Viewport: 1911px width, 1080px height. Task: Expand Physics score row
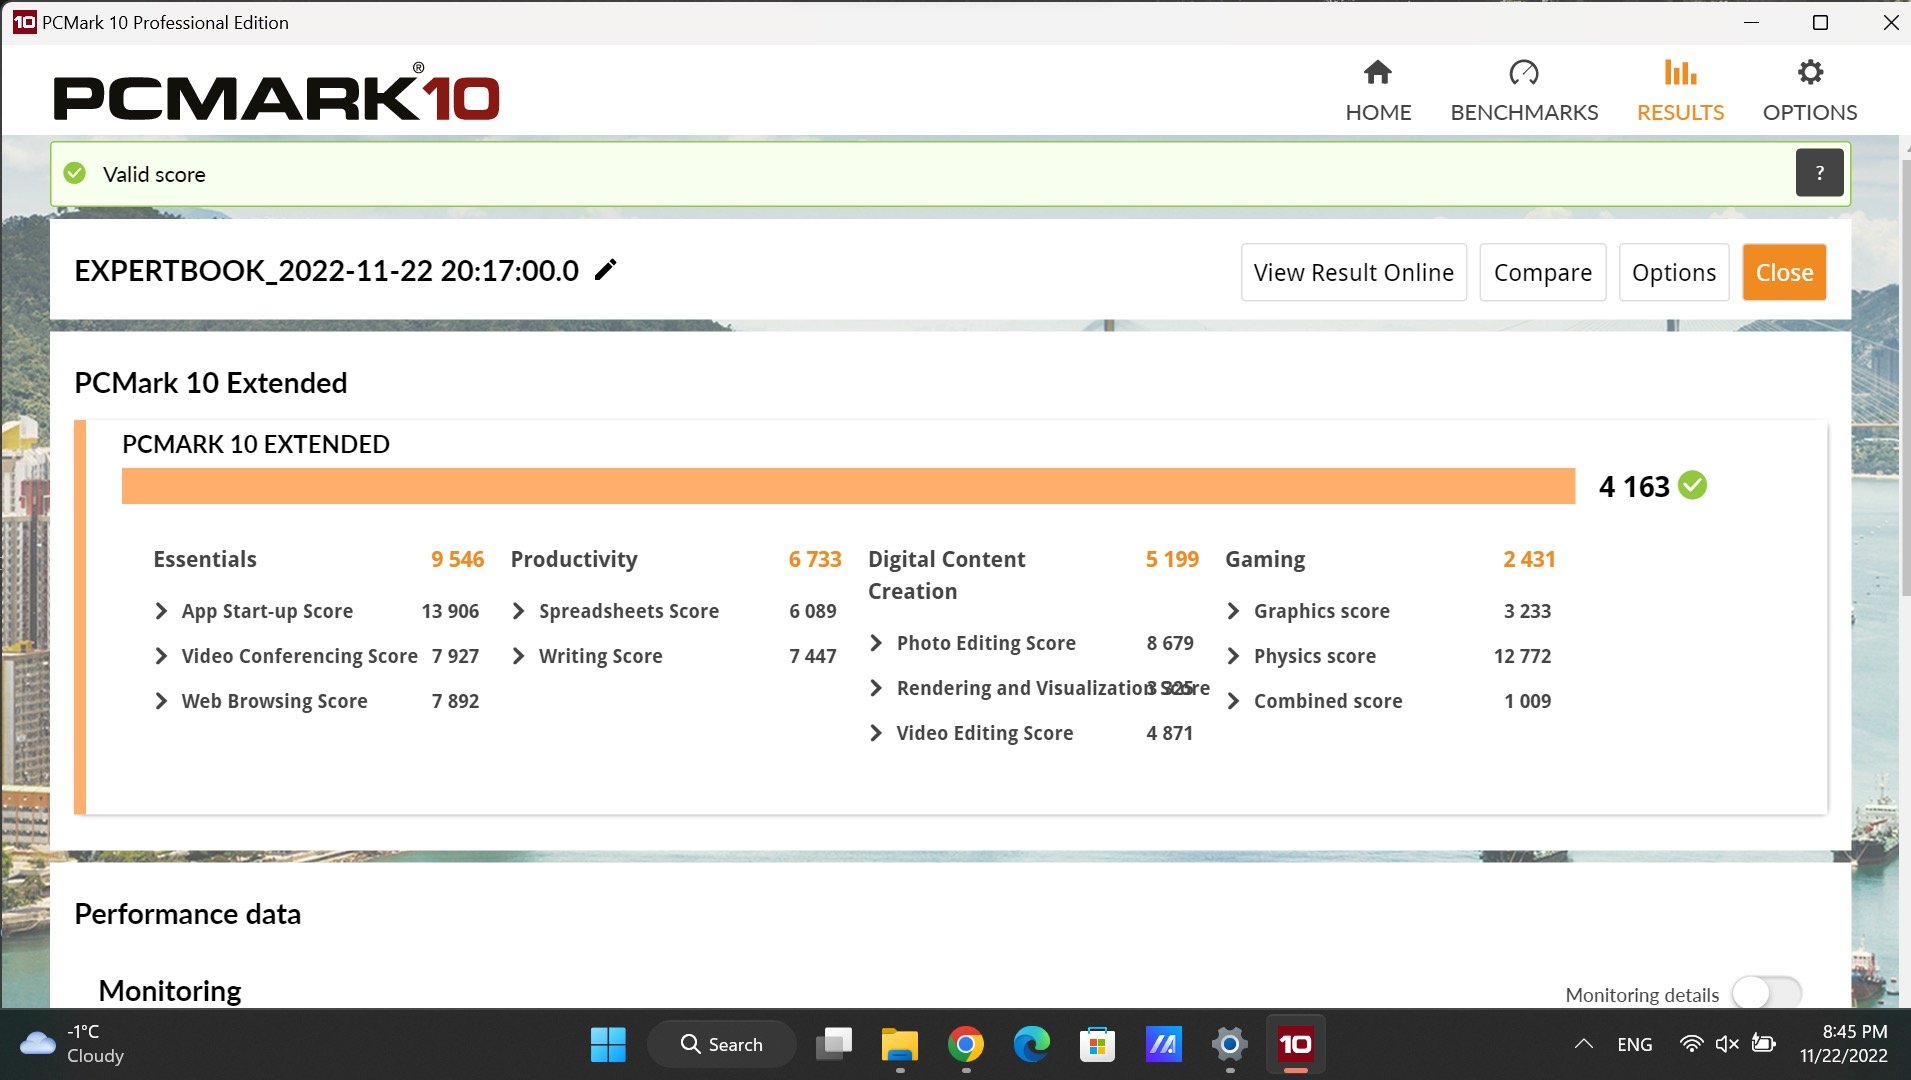point(1233,656)
